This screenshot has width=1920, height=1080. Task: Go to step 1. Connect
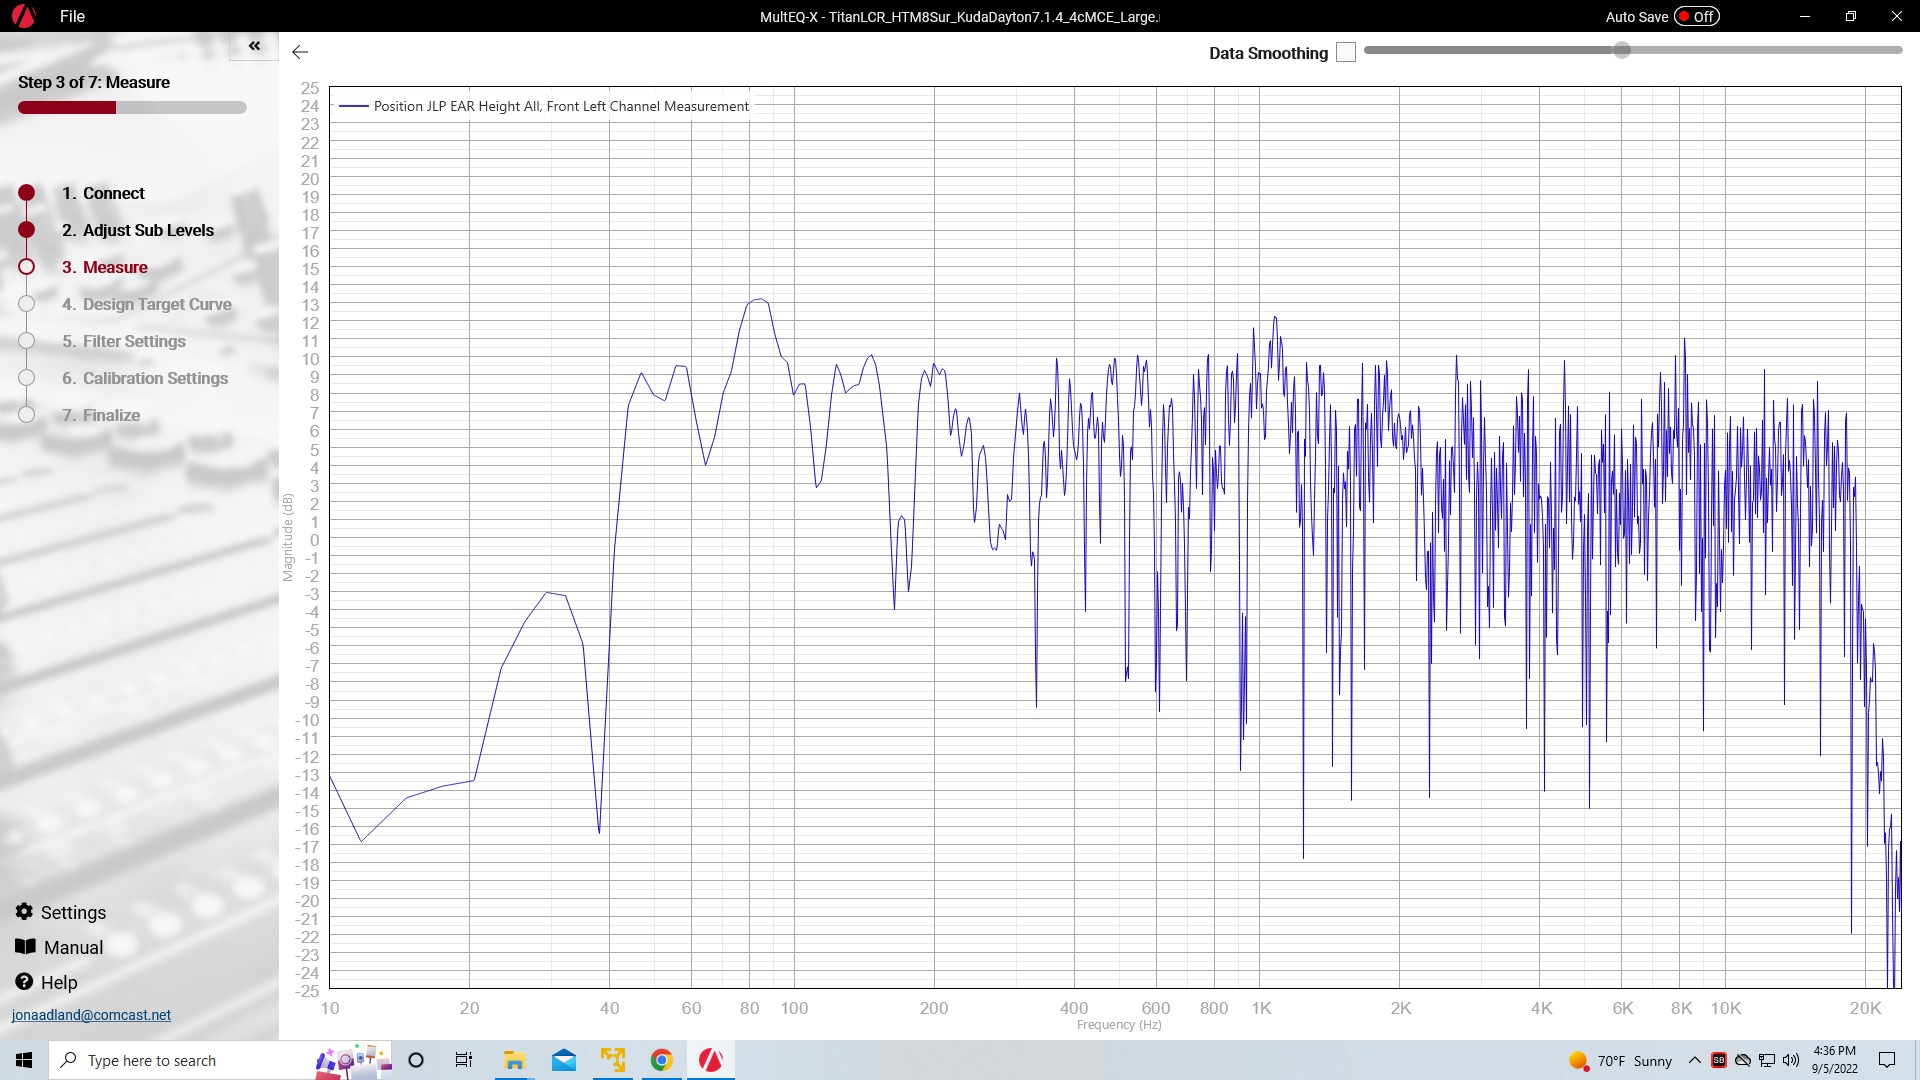pyautogui.click(x=103, y=193)
